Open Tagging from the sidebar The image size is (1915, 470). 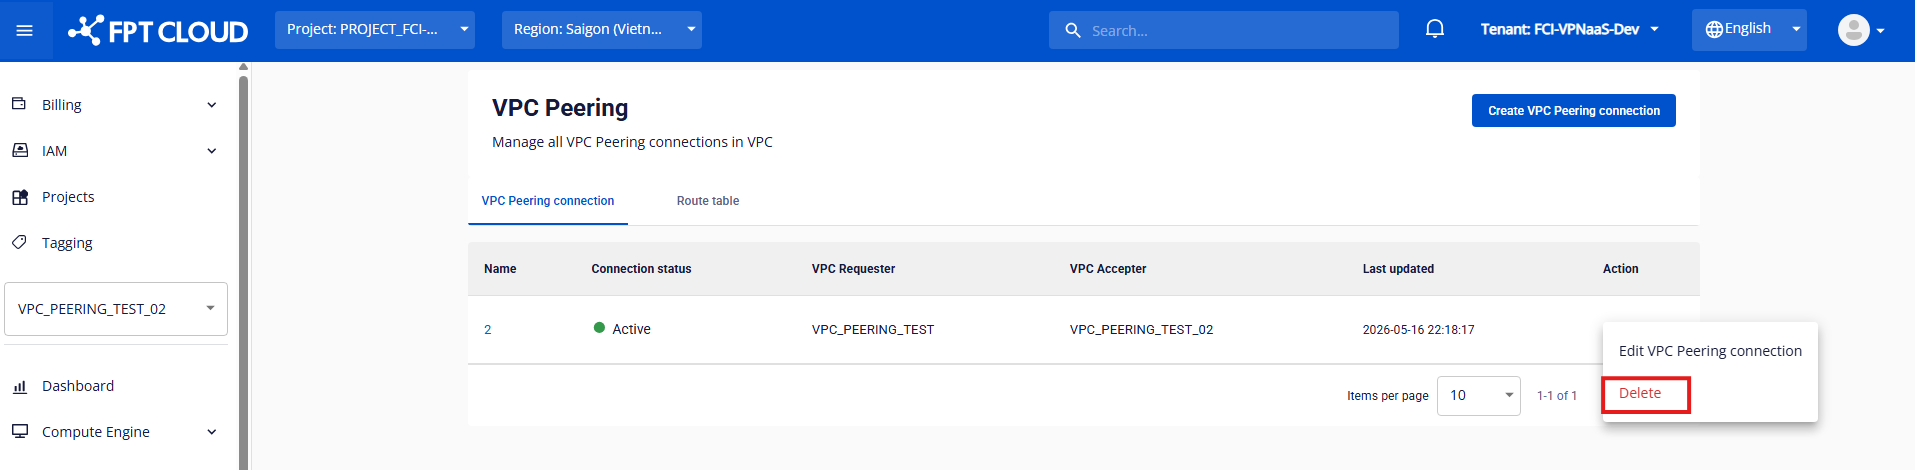[67, 243]
